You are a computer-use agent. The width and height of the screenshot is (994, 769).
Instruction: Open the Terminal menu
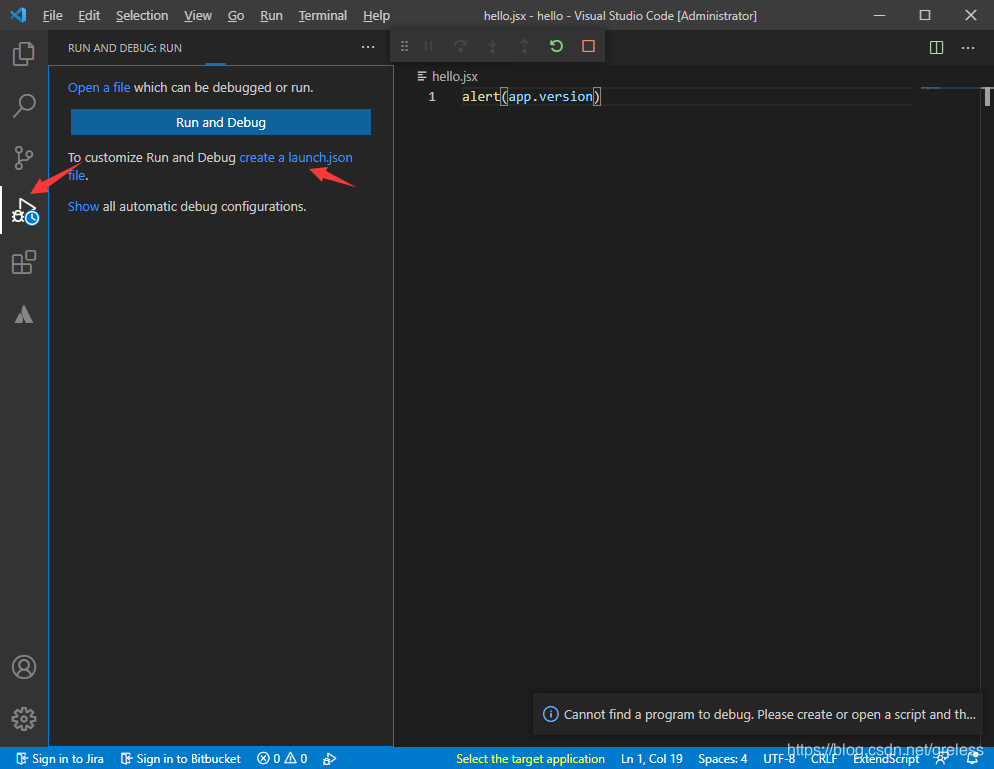pos(323,15)
